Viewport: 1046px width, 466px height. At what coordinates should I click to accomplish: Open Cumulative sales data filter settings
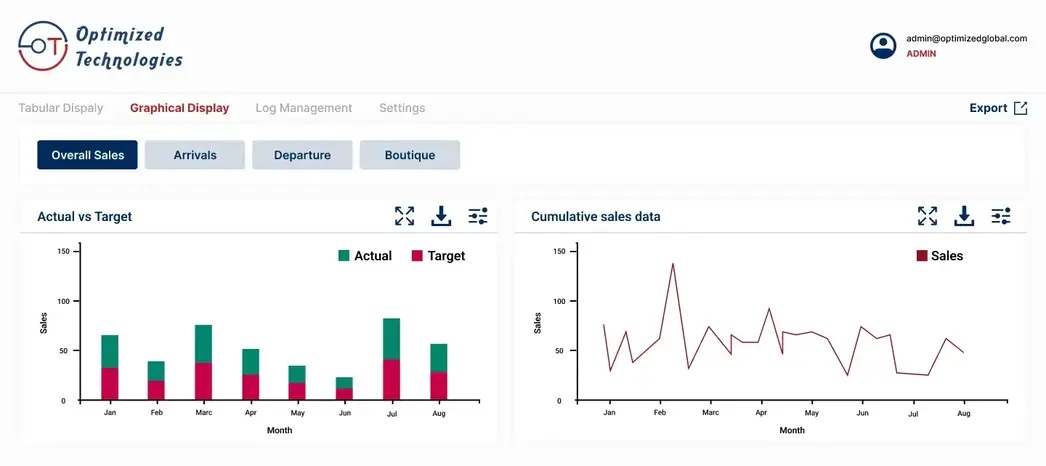click(x=1001, y=216)
